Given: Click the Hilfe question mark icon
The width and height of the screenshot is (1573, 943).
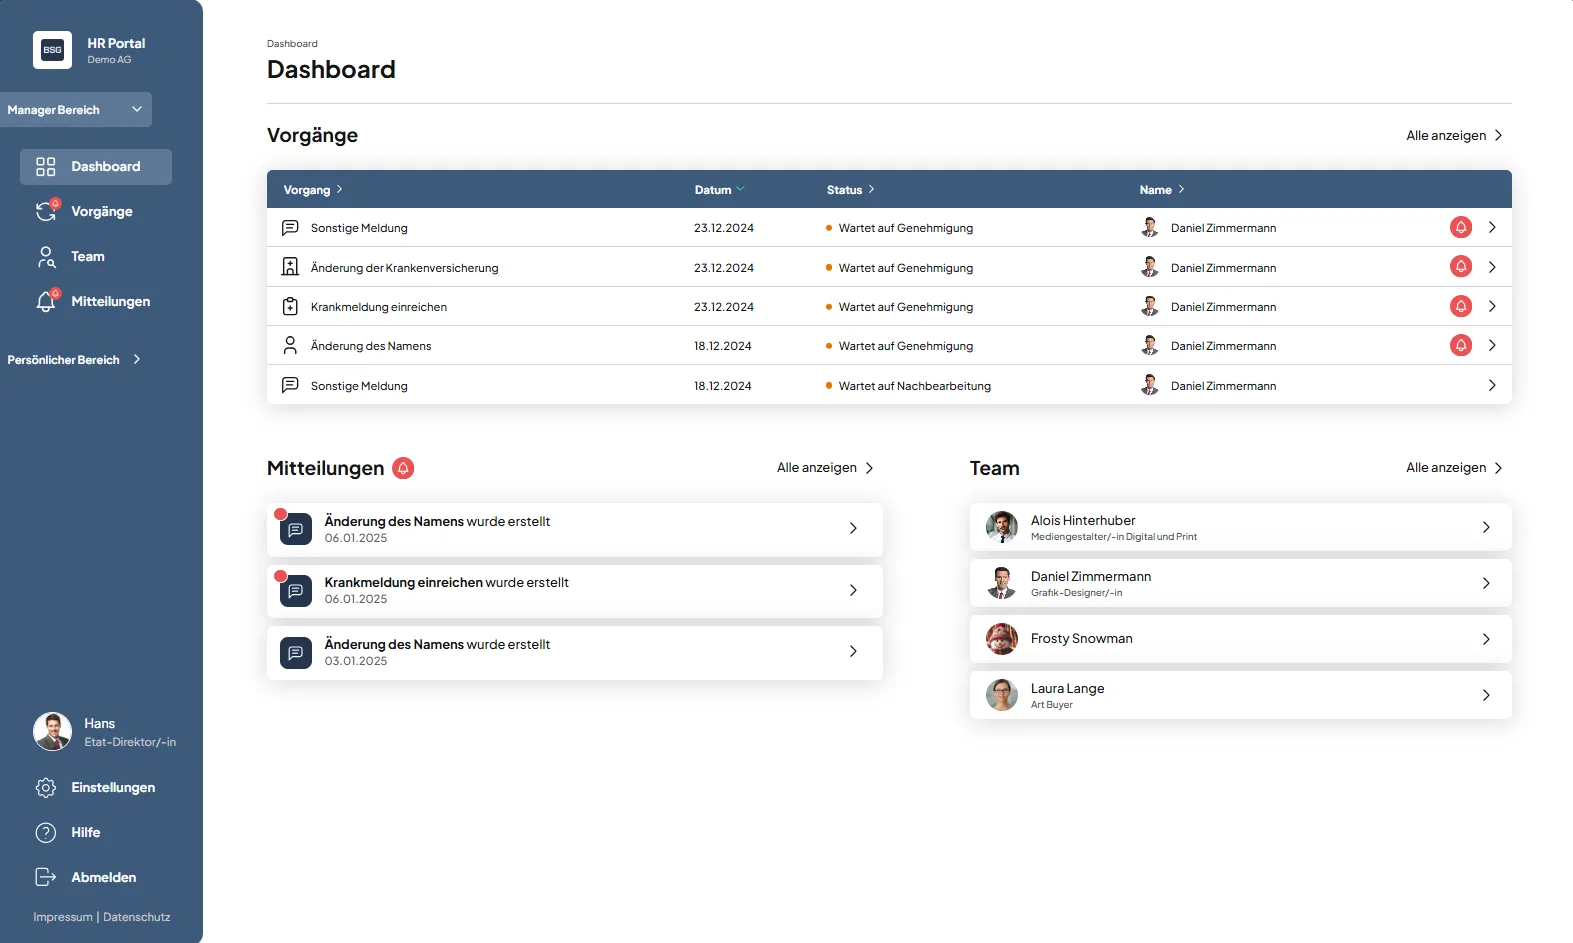Looking at the screenshot, I should pyautogui.click(x=46, y=833).
